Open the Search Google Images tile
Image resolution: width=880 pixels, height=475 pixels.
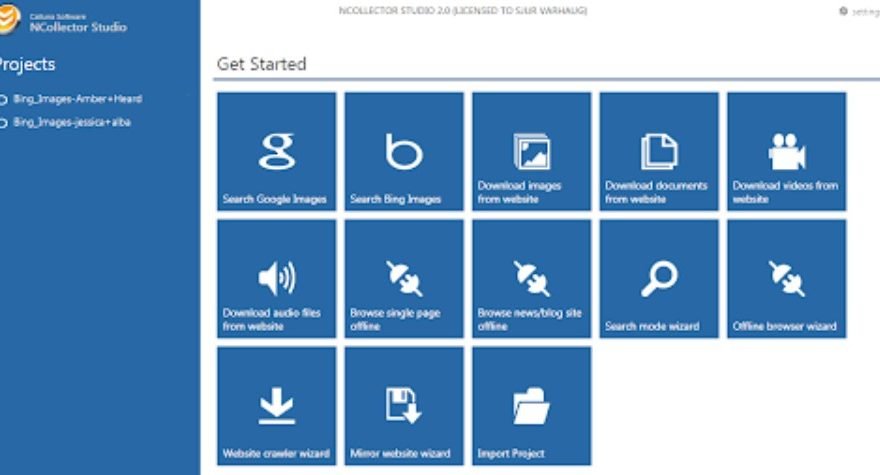276,151
